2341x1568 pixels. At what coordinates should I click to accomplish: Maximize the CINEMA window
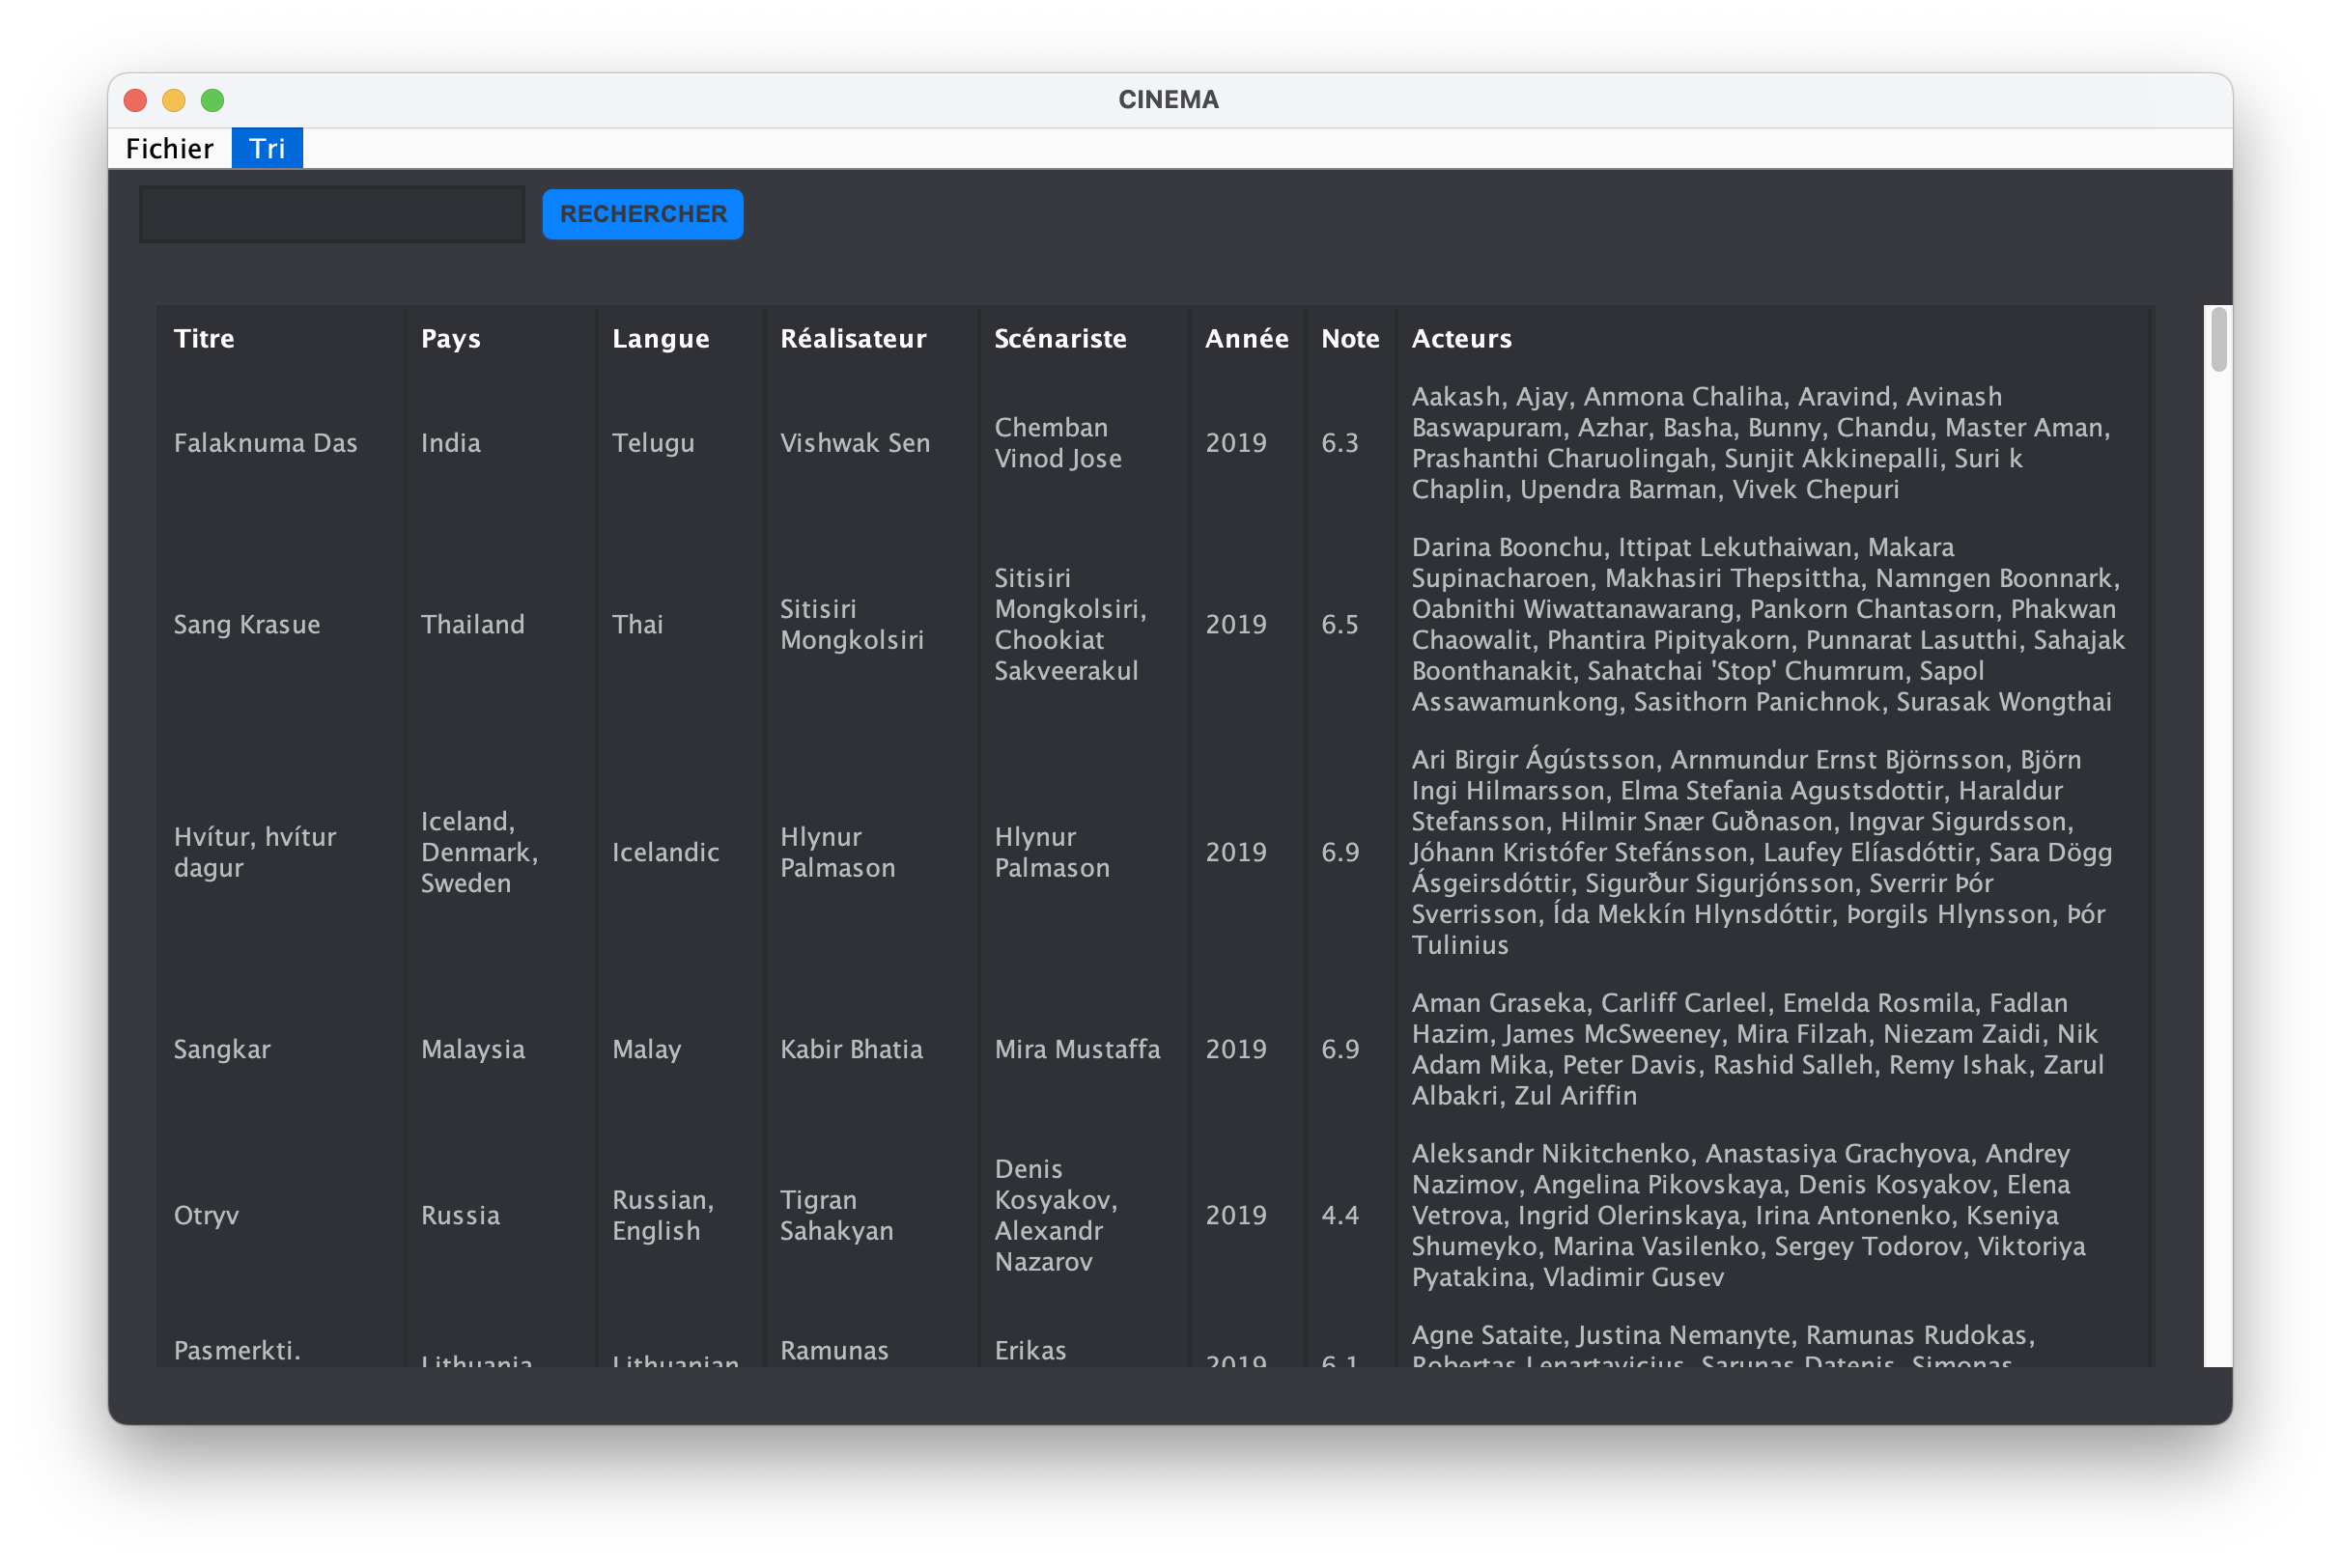point(213,100)
